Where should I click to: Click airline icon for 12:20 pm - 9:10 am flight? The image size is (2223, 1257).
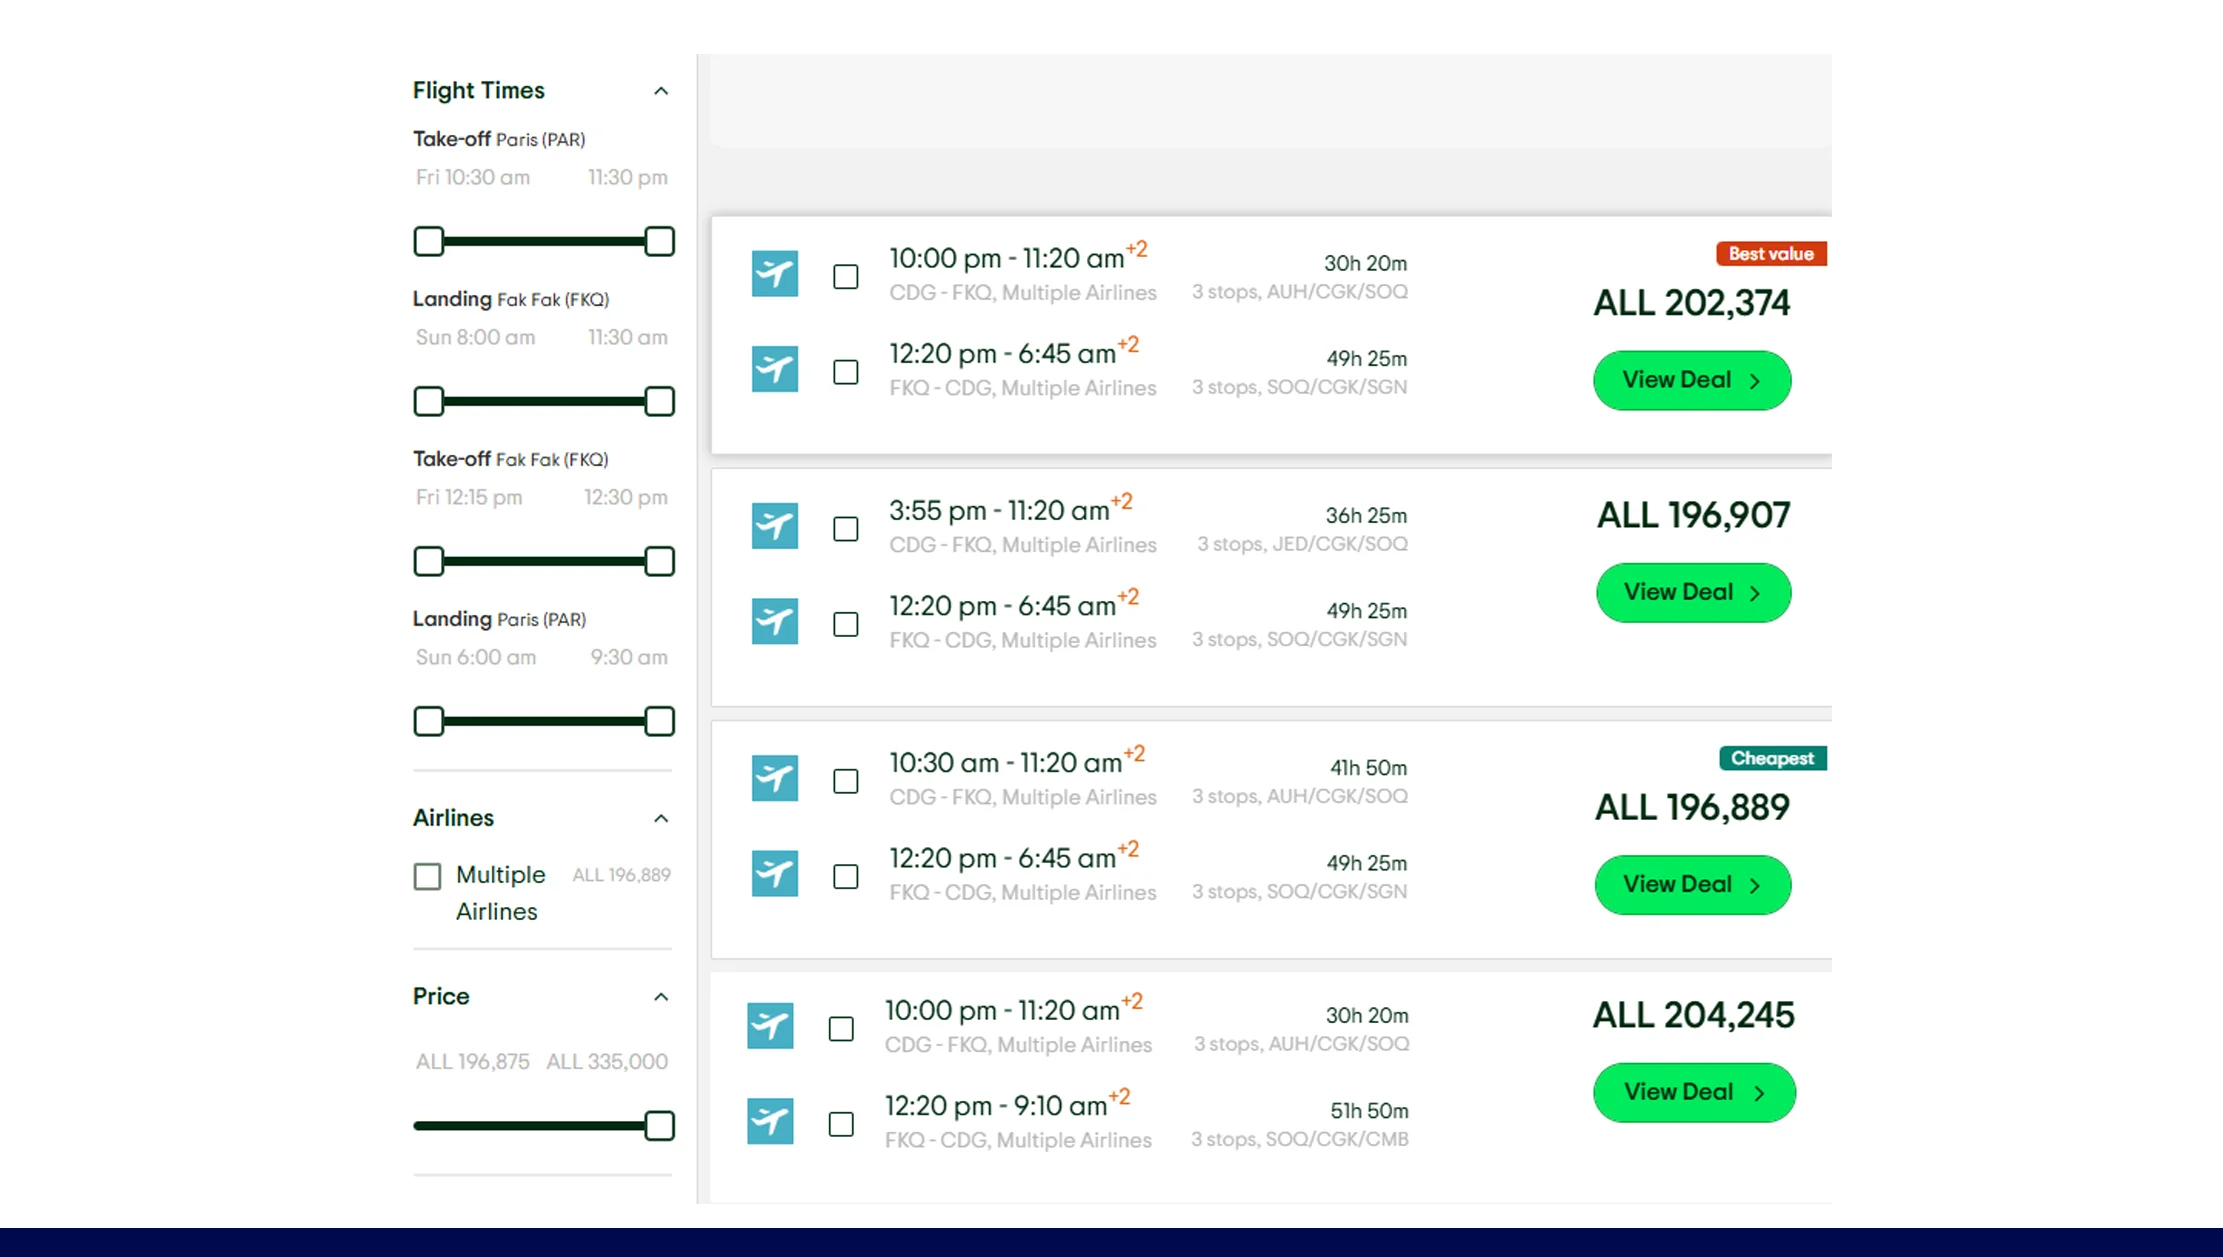[x=770, y=1121]
